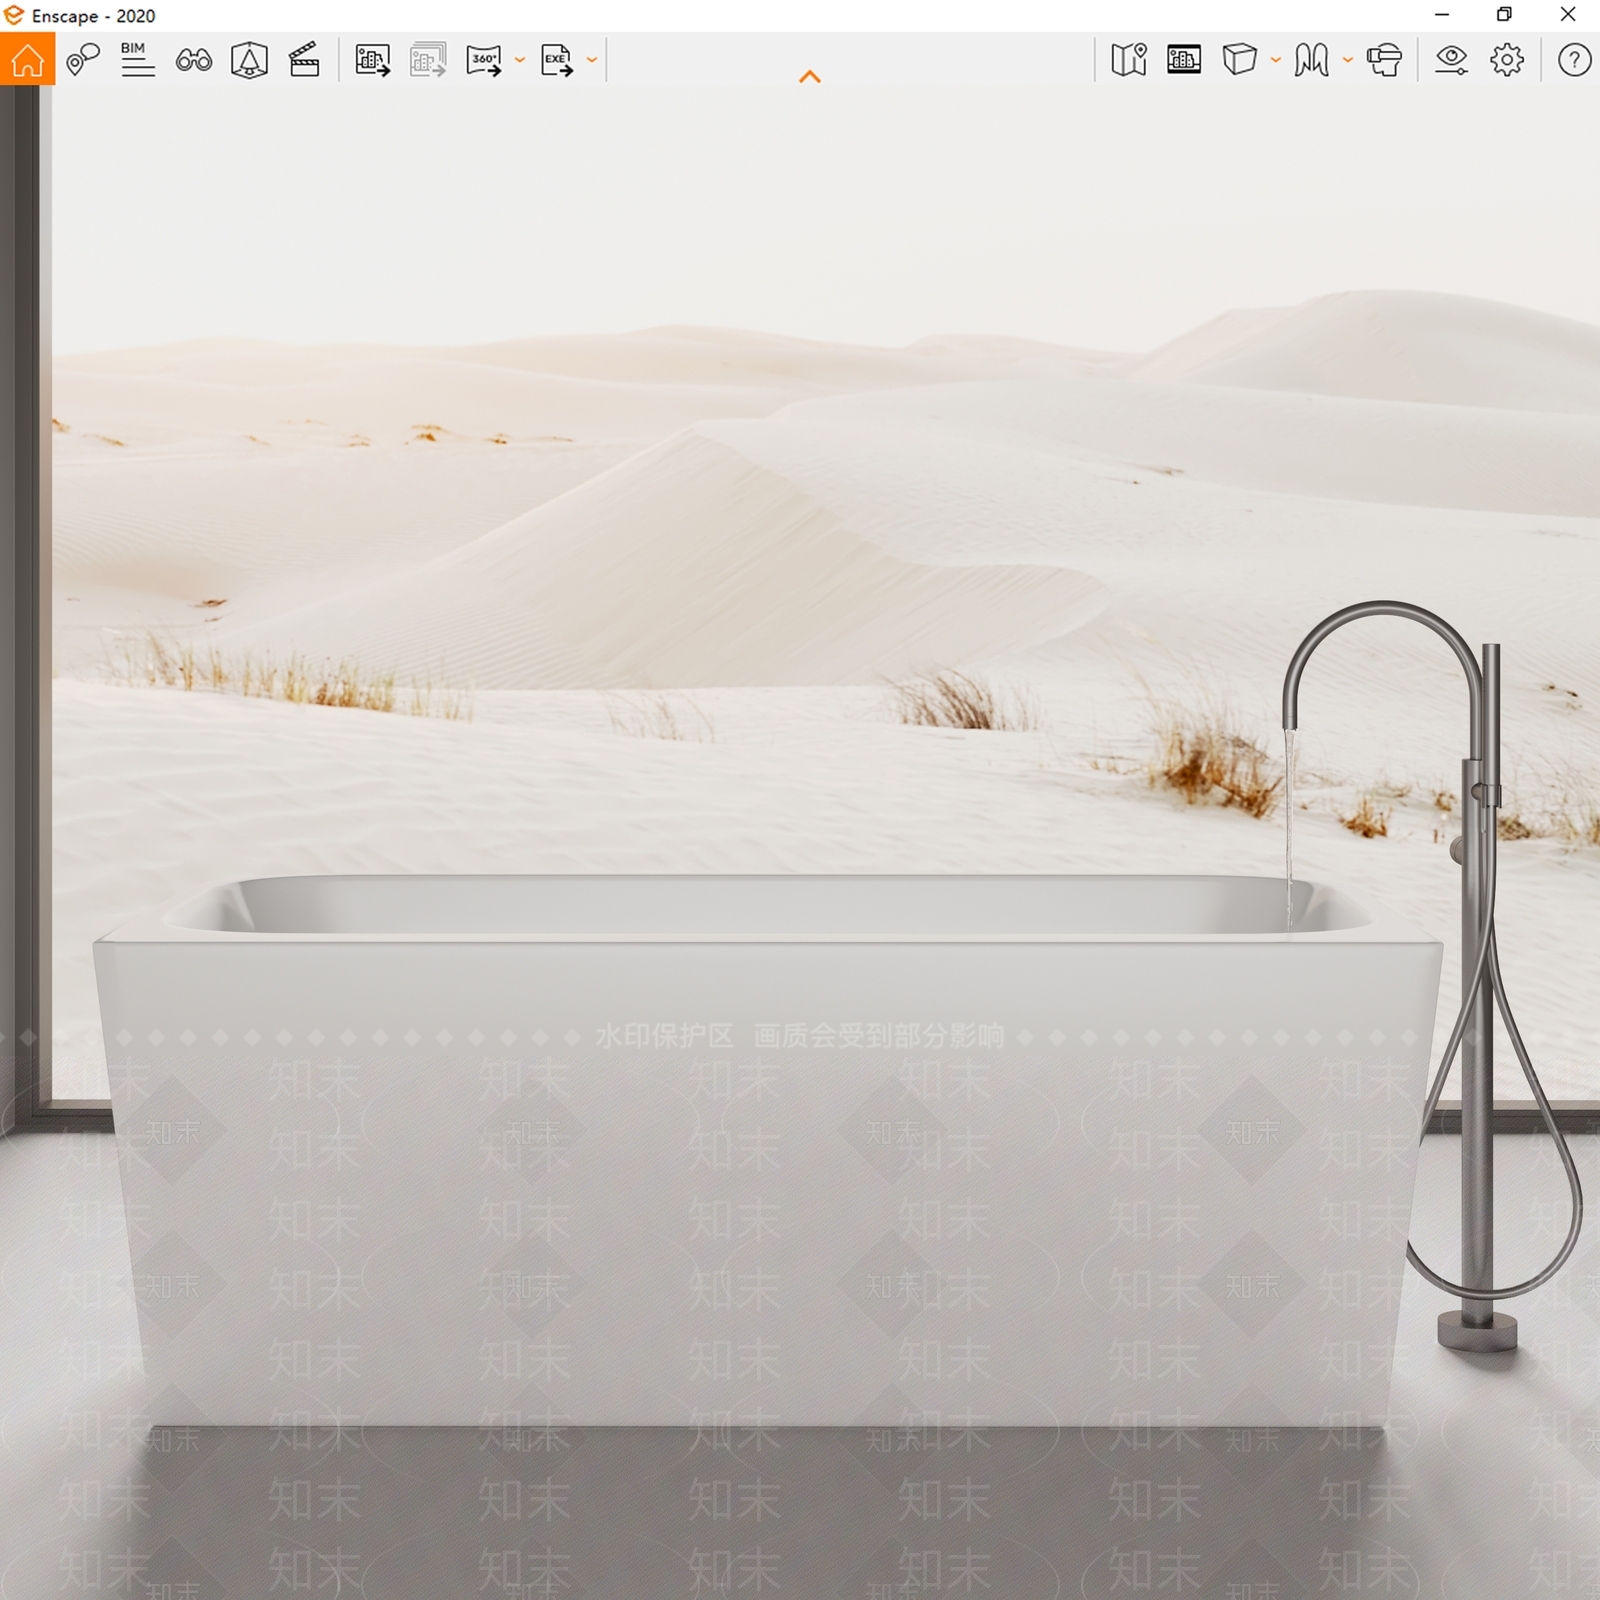Expand the dropdown beside 360° export
This screenshot has width=1600, height=1600.
click(x=520, y=60)
